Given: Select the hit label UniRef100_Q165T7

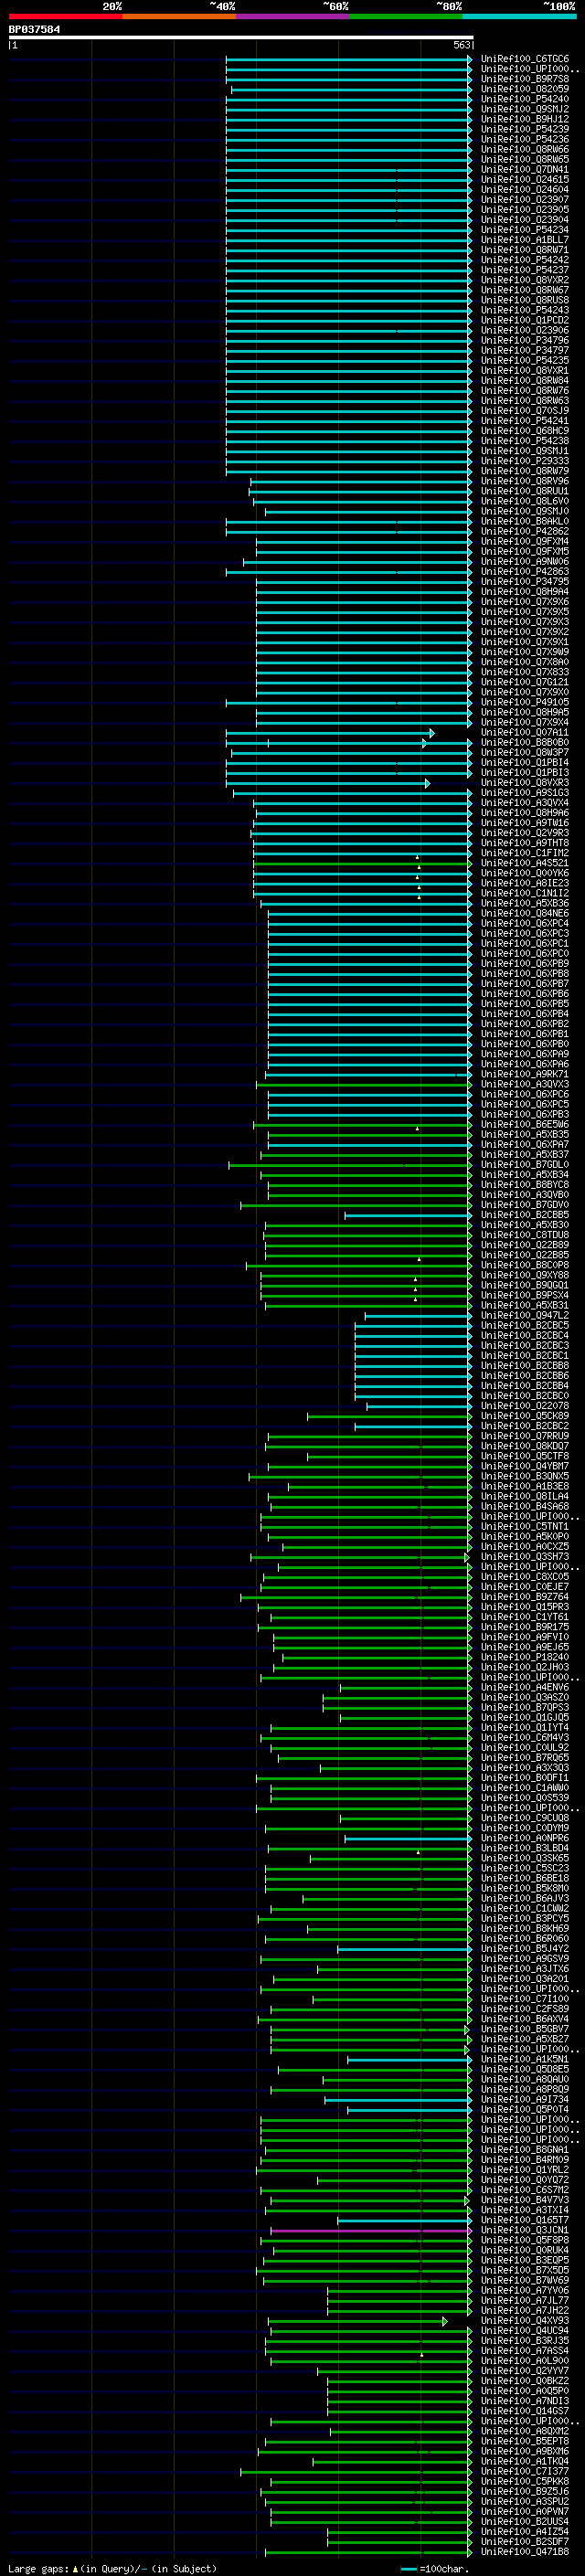Looking at the screenshot, I should coord(525,2220).
